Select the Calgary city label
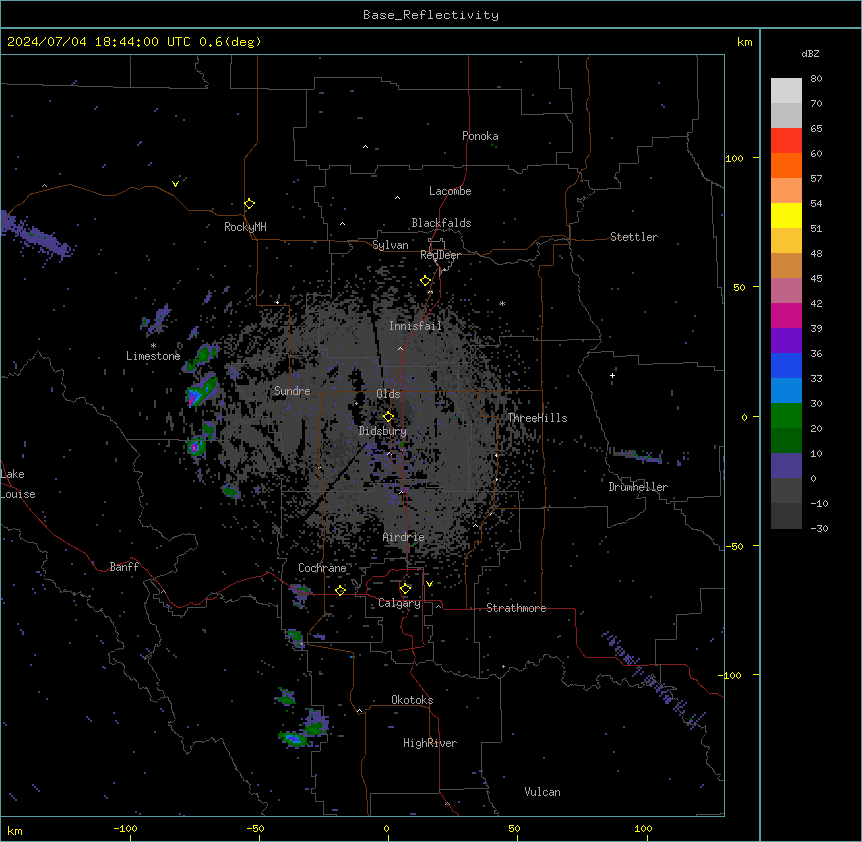The image size is (862, 842). coord(399,603)
